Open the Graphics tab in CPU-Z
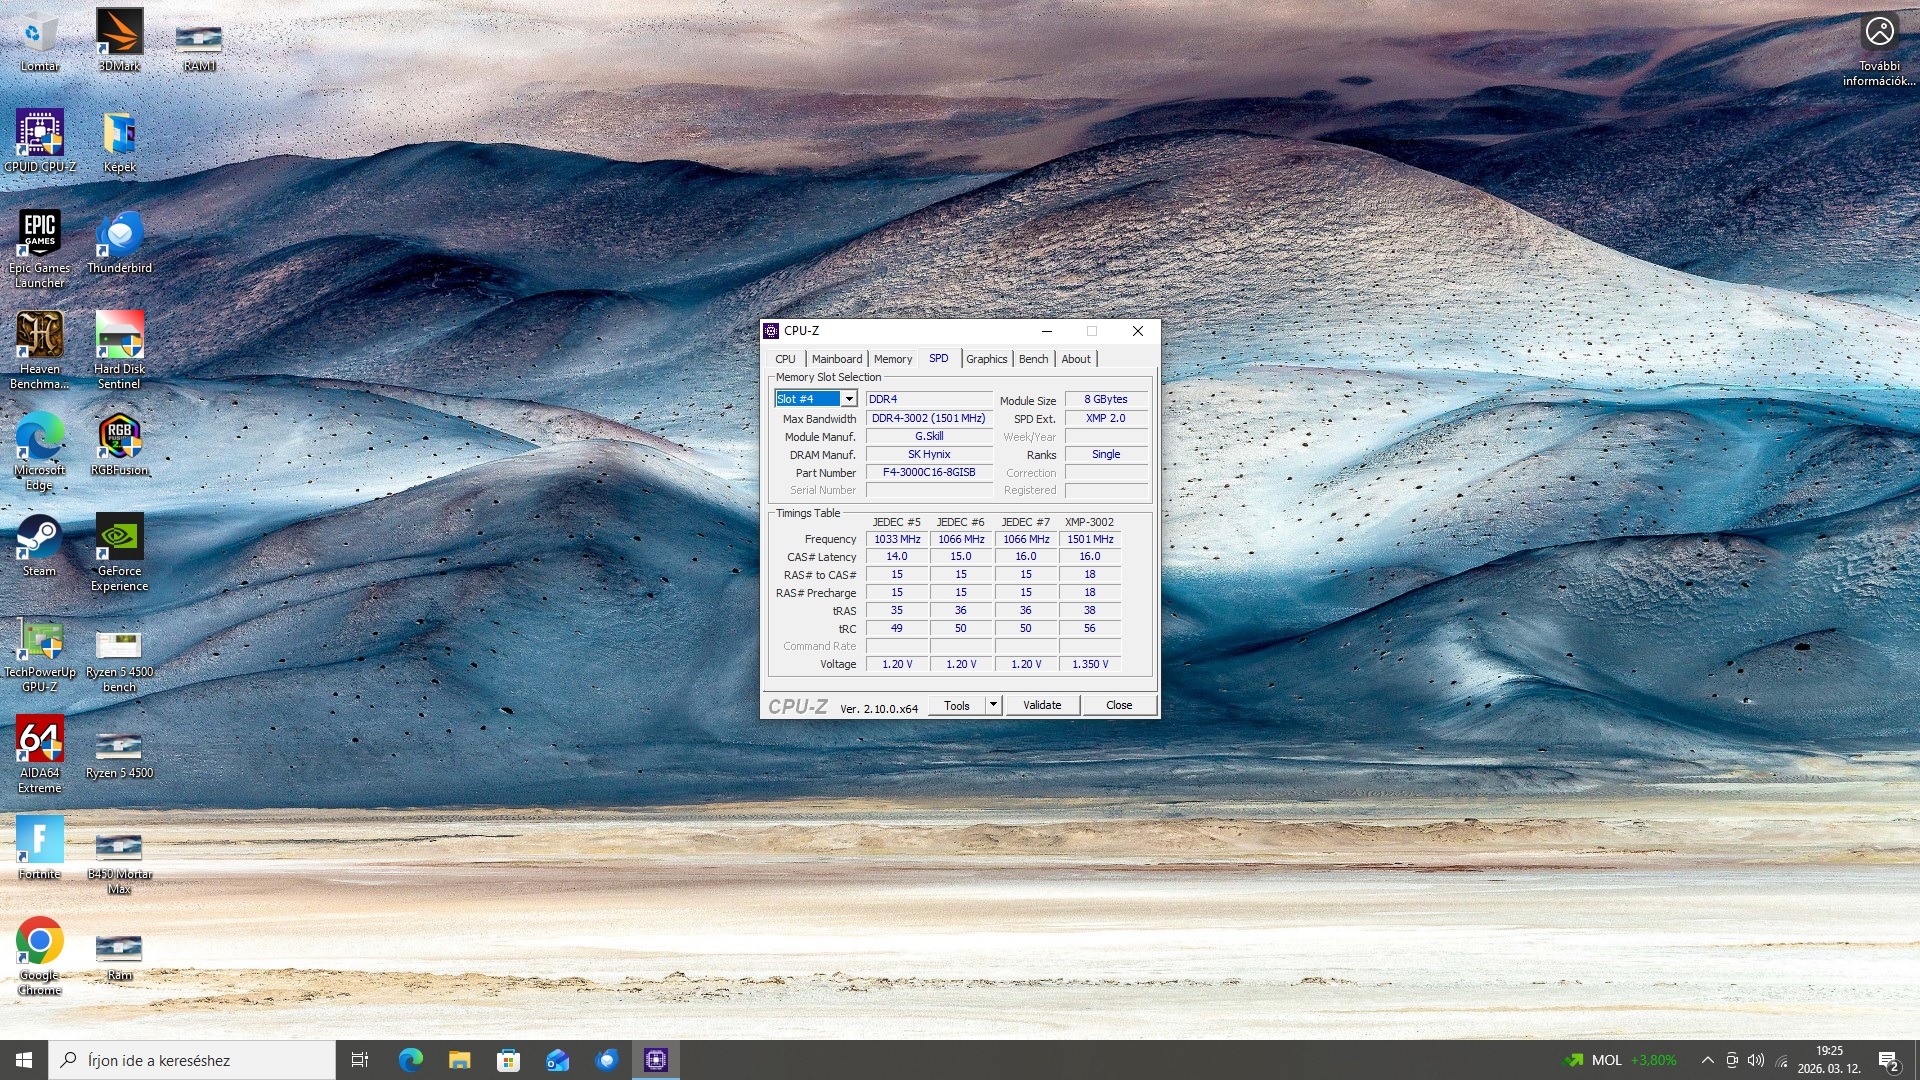Image resolution: width=1920 pixels, height=1080 pixels. click(x=986, y=359)
